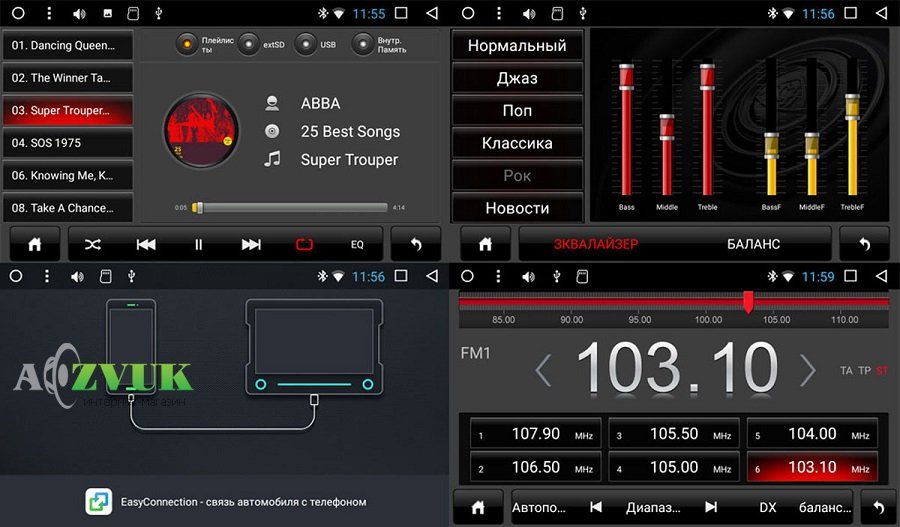Toggle DX reception mode

point(767,507)
